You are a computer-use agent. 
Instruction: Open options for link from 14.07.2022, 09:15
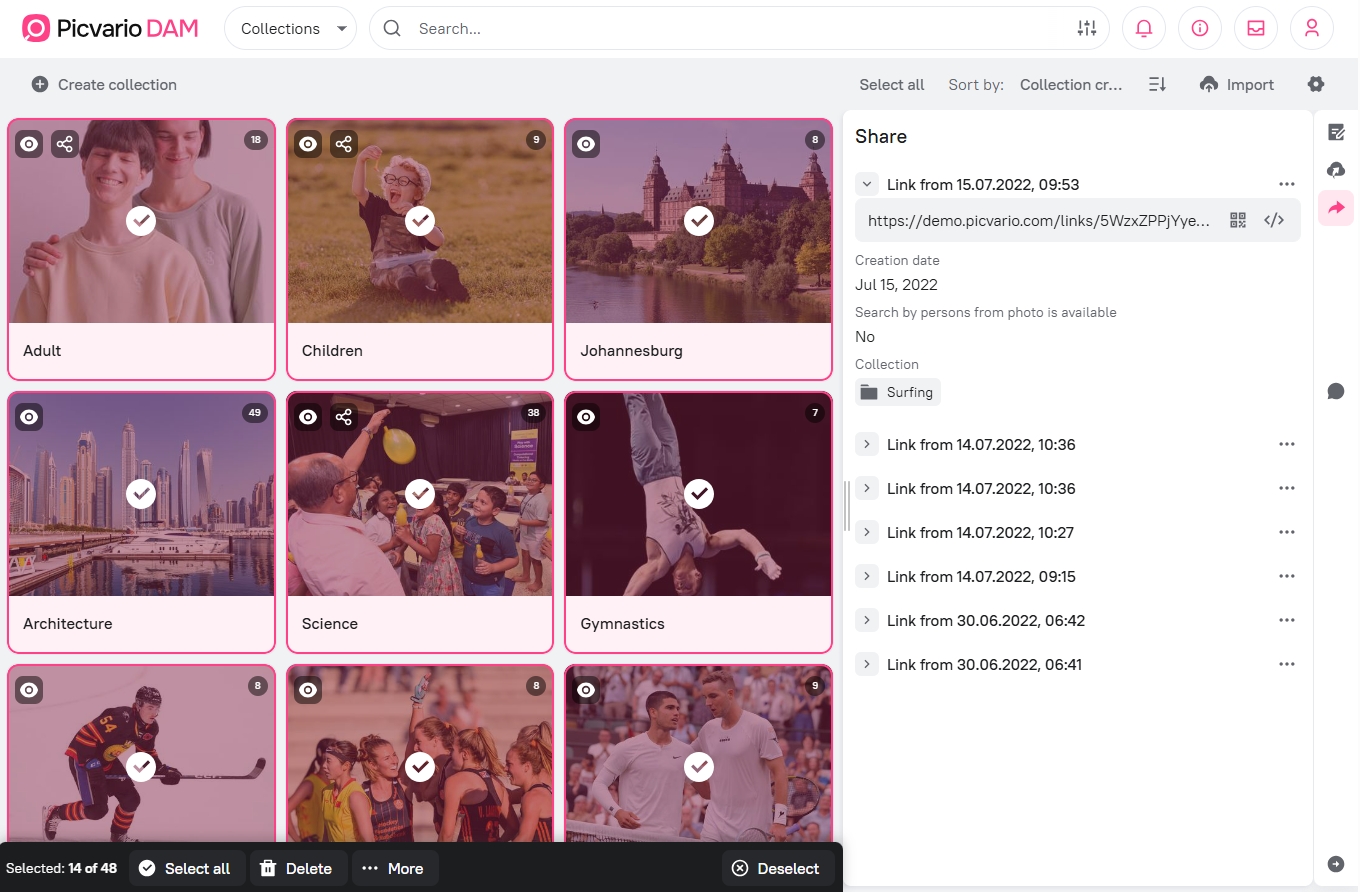(1287, 576)
